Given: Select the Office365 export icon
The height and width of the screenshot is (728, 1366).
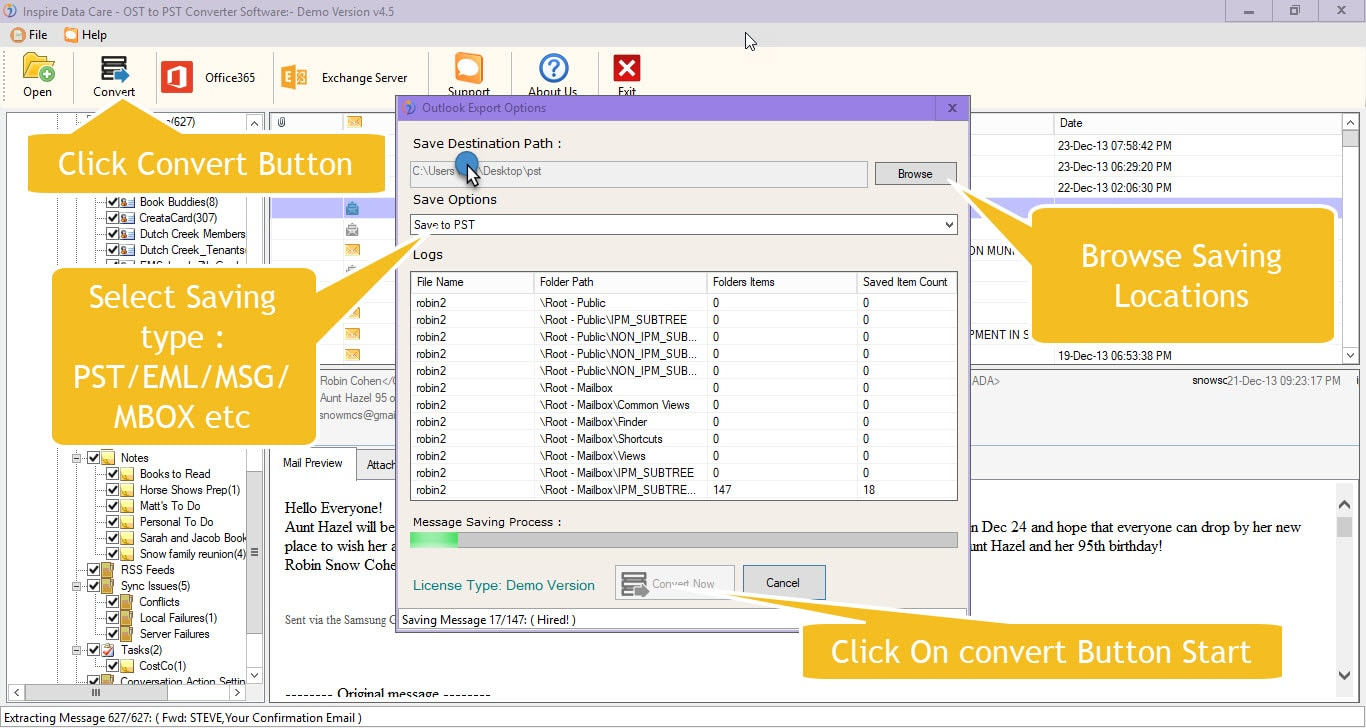Looking at the screenshot, I should point(177,77).
